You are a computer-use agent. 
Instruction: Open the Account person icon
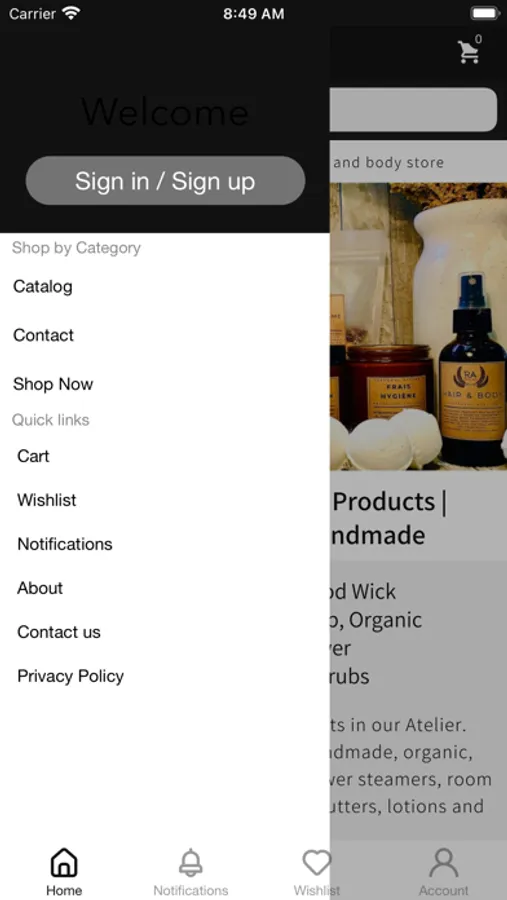[x=443, y=863]
